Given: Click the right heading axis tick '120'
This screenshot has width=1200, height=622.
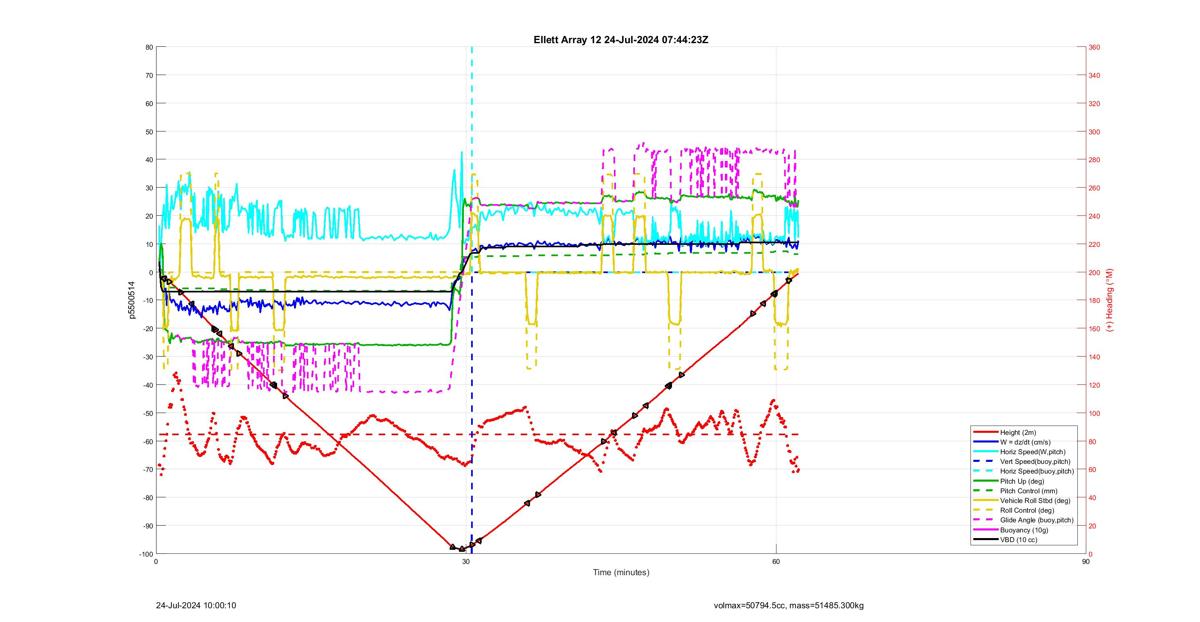Looking at the screenshot, I should [x=1095, y=385].
